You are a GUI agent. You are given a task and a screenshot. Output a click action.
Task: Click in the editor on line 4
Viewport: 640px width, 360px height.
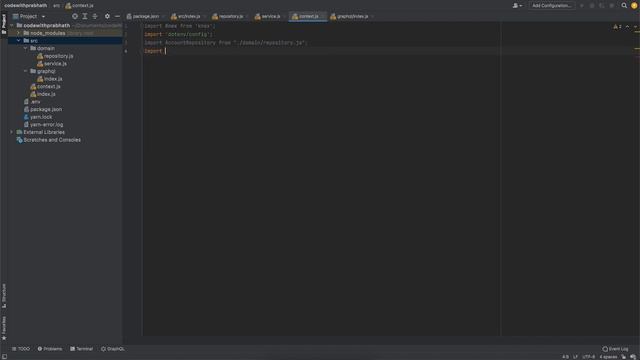click(322, 51)
